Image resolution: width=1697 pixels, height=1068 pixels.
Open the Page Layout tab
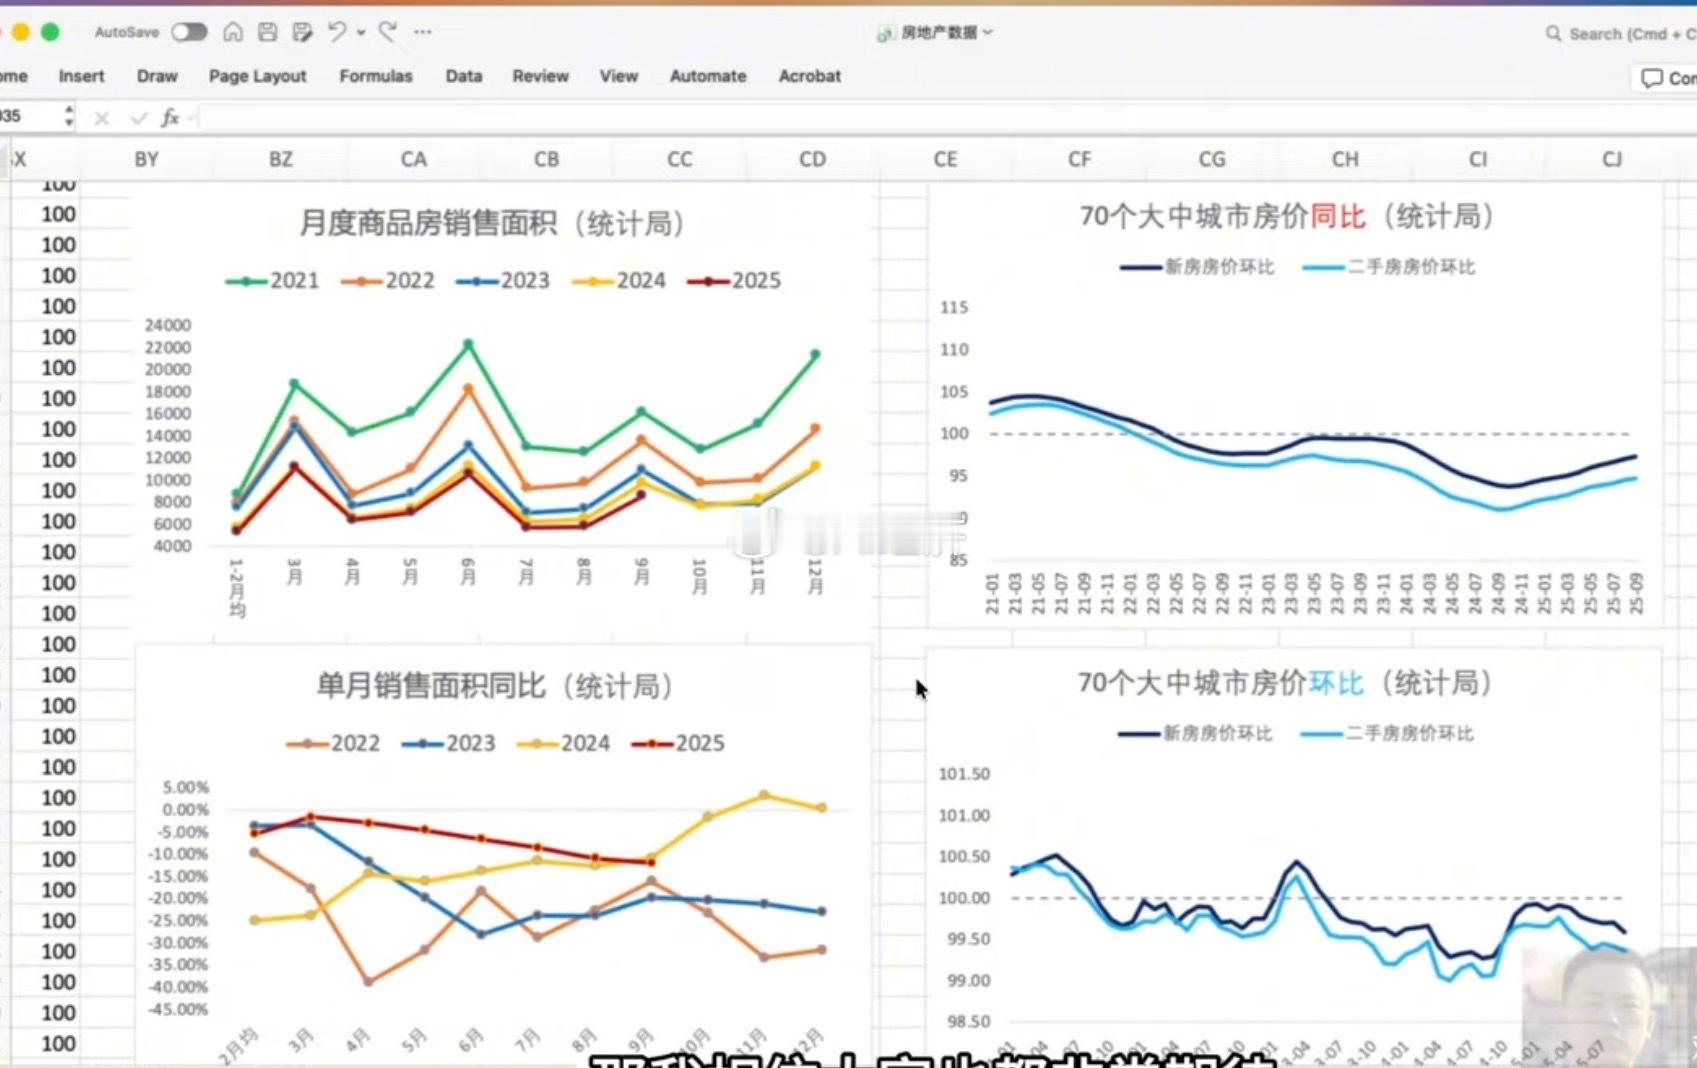(x=257, y=76)
